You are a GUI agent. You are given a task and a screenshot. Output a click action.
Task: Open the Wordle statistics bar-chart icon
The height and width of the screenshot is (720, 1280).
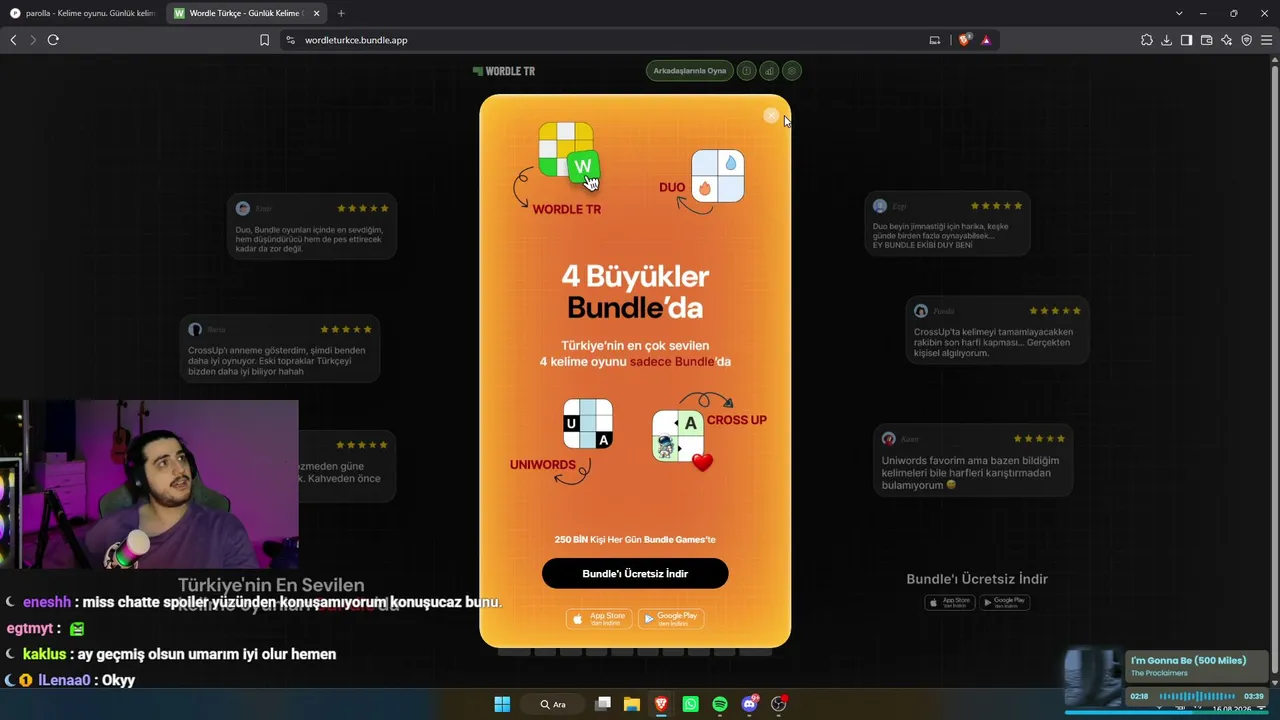769,71
